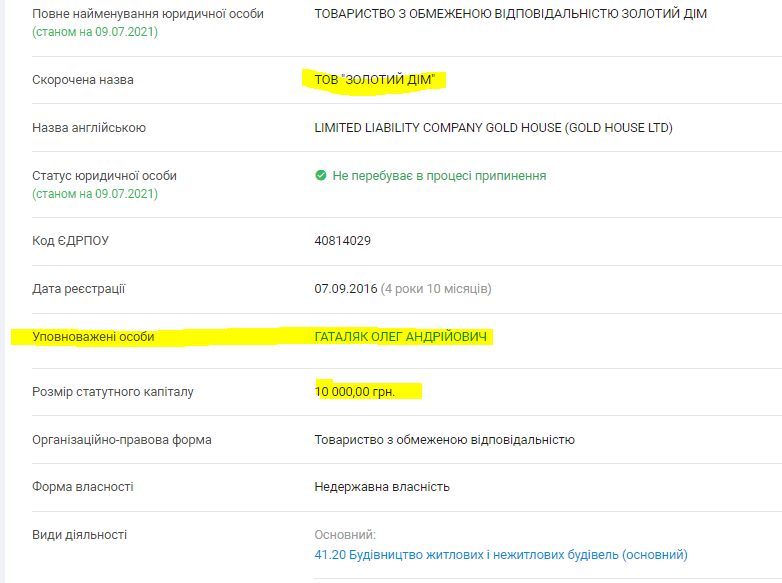The height and width of the screenshot is (583, 782).
Task: Open the ГАТАЛЯК ОЛЕГ АНДРІЙОВИЧ person link
Action: point(400,337)
